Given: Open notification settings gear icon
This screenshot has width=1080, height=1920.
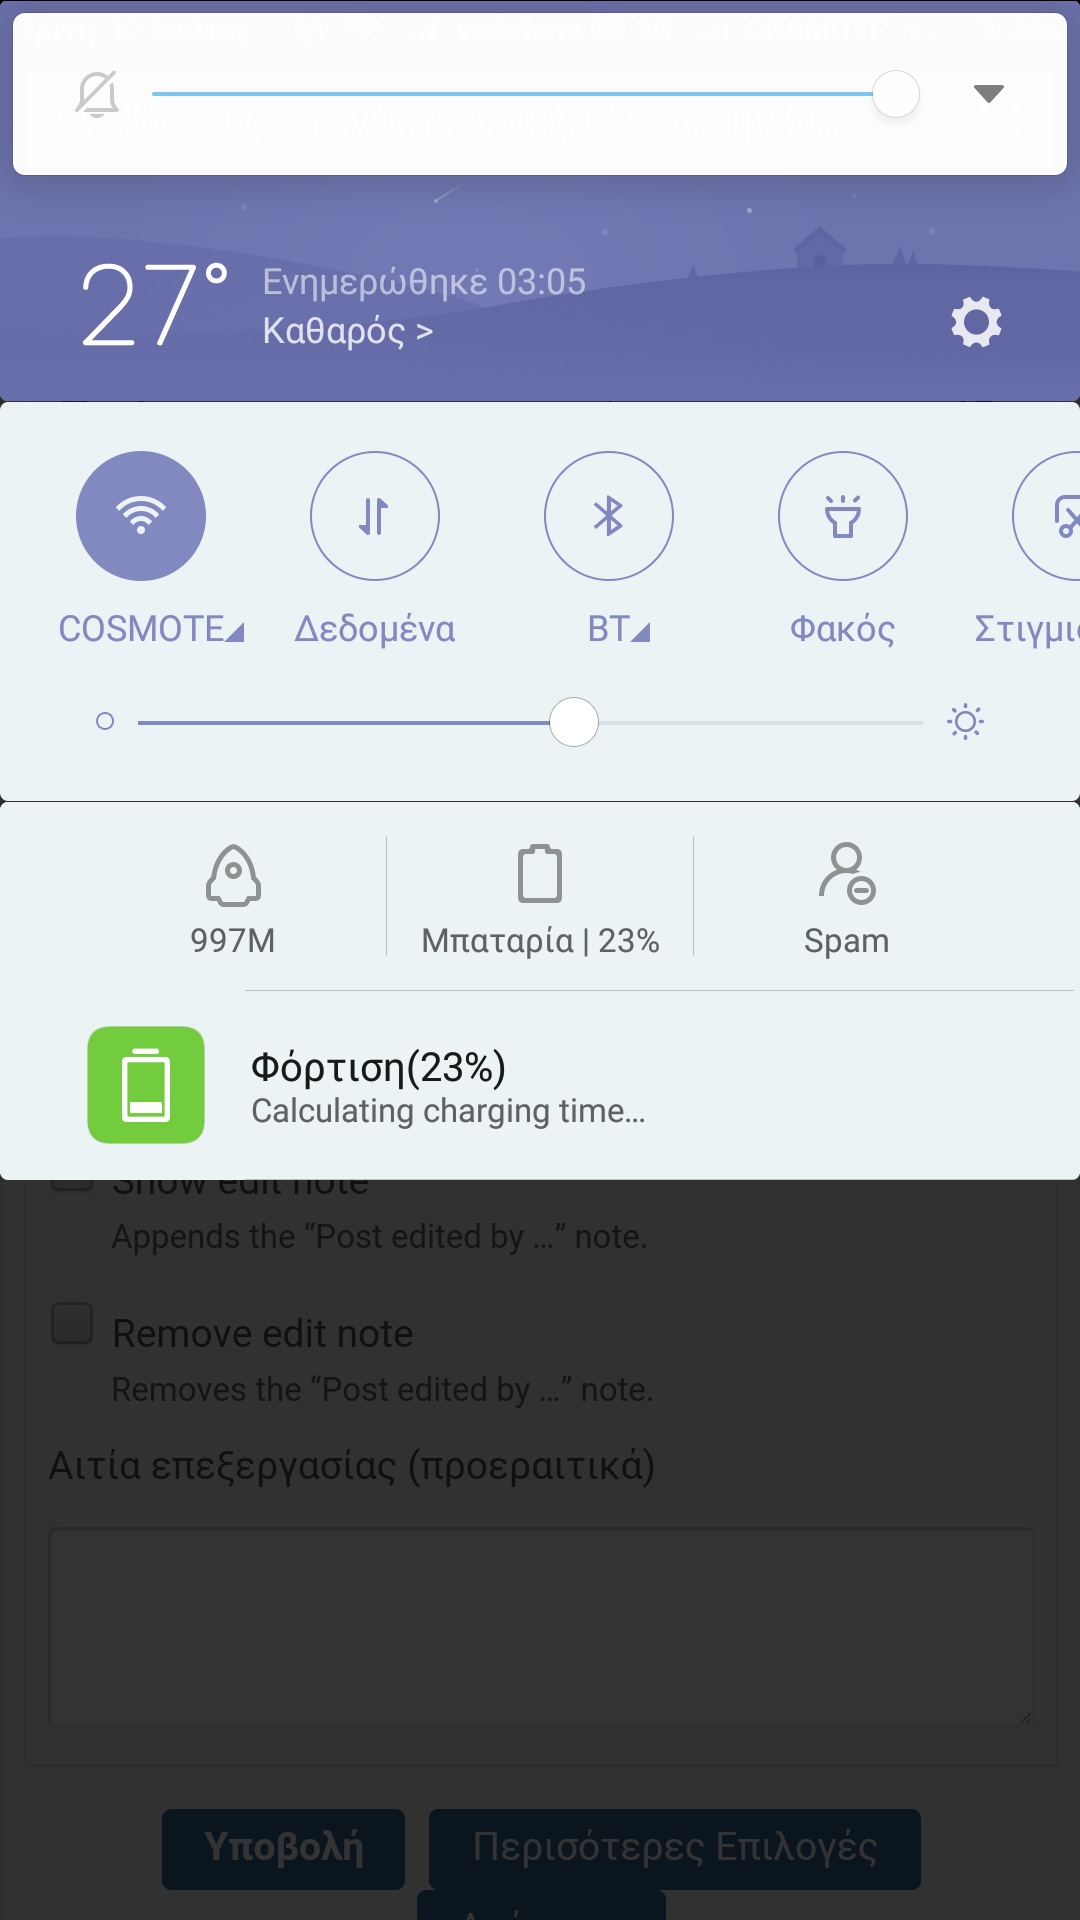Looking at the screenshot, I should coord(976,322).
